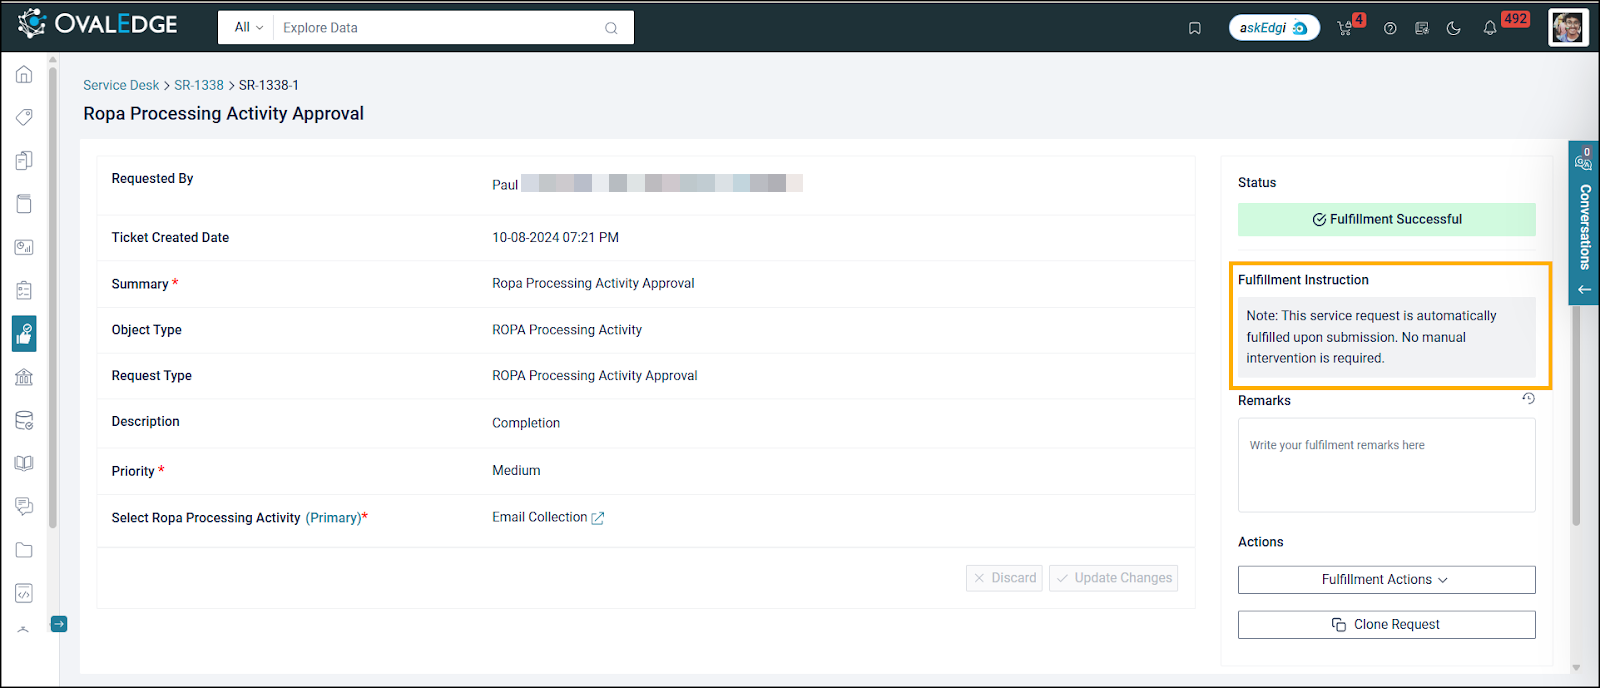The height and width of the screenshot is (688, 1600).
Task: Open the notifications bell icon
Action: pyautogui.click(x=1490, y=28)
